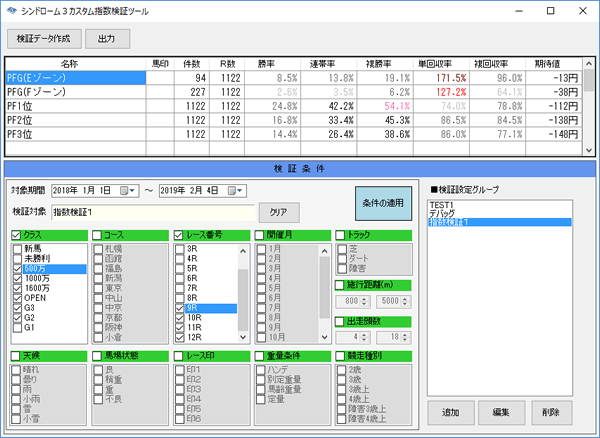The width and height of the screenshot is (600, 438).
Task: Check the 8R race number checkbox
Action: click(x=179, y=298)
